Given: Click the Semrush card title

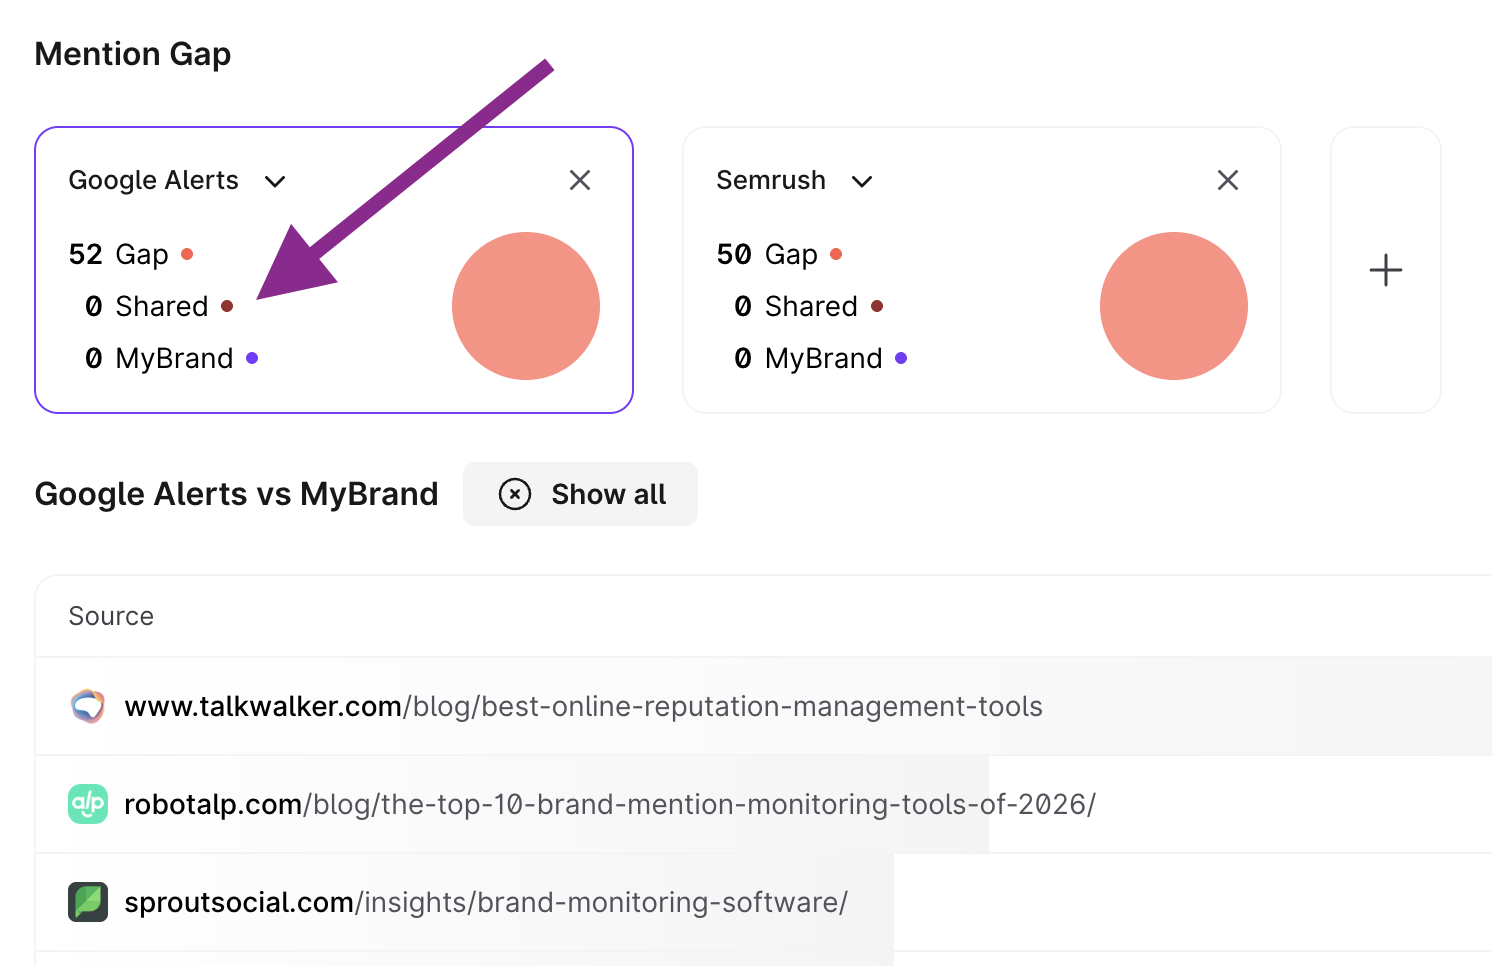Looking at the screenshot, I should tap(771, 180).
